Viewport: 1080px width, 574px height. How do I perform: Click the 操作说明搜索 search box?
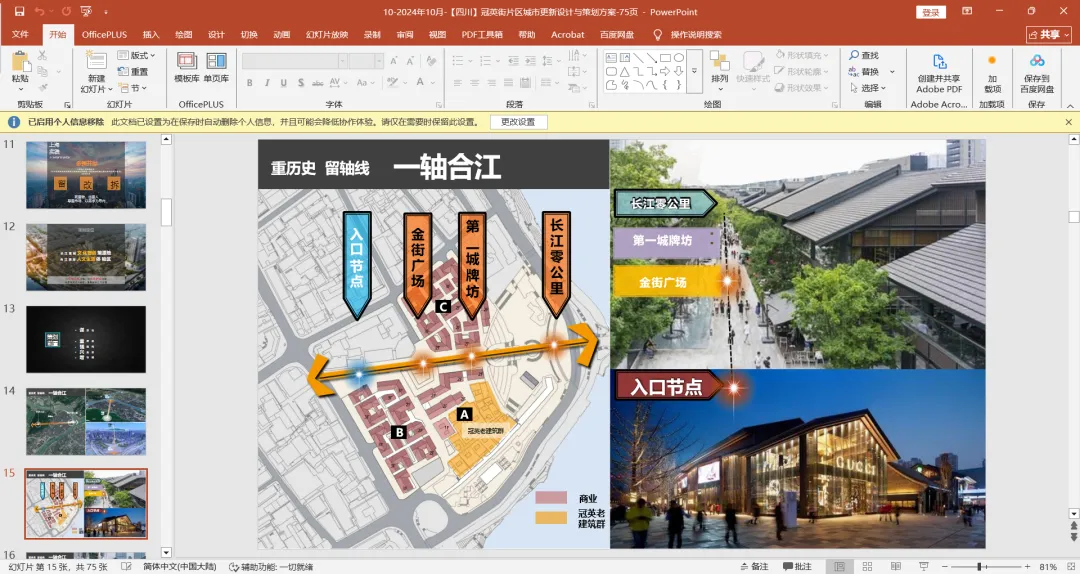click(x=696, y=34)
